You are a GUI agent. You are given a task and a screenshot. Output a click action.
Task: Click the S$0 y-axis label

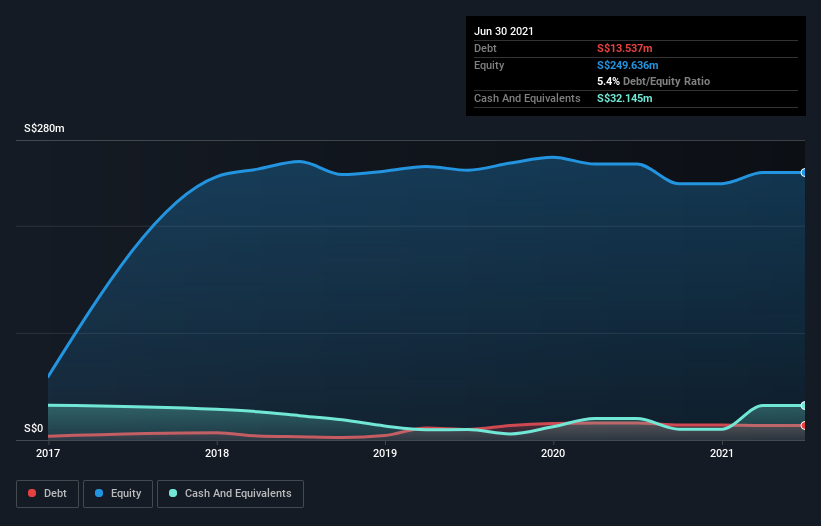[34, 428]
